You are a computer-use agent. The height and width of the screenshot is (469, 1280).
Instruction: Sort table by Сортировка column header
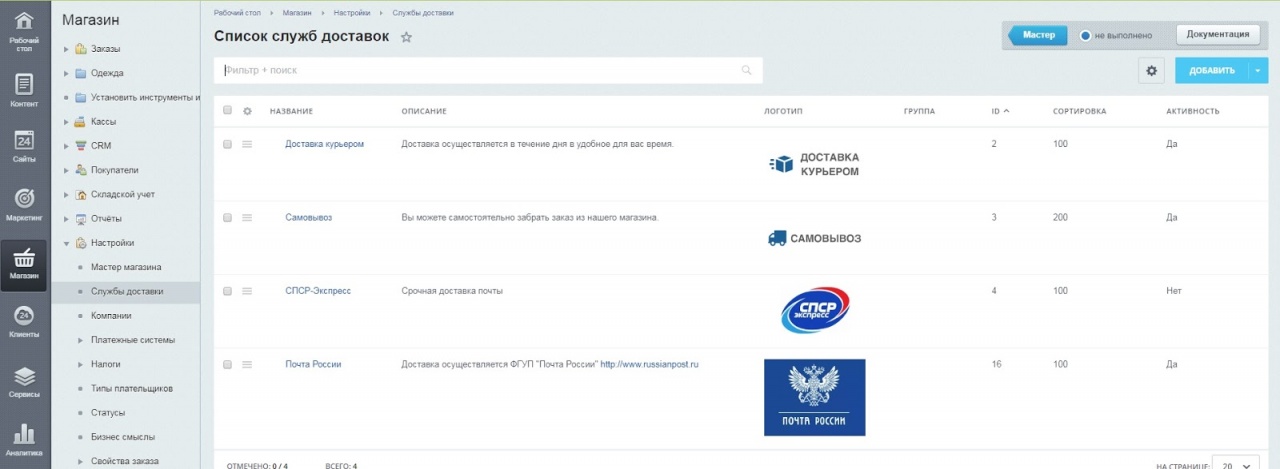click(x=1079, y=111)
